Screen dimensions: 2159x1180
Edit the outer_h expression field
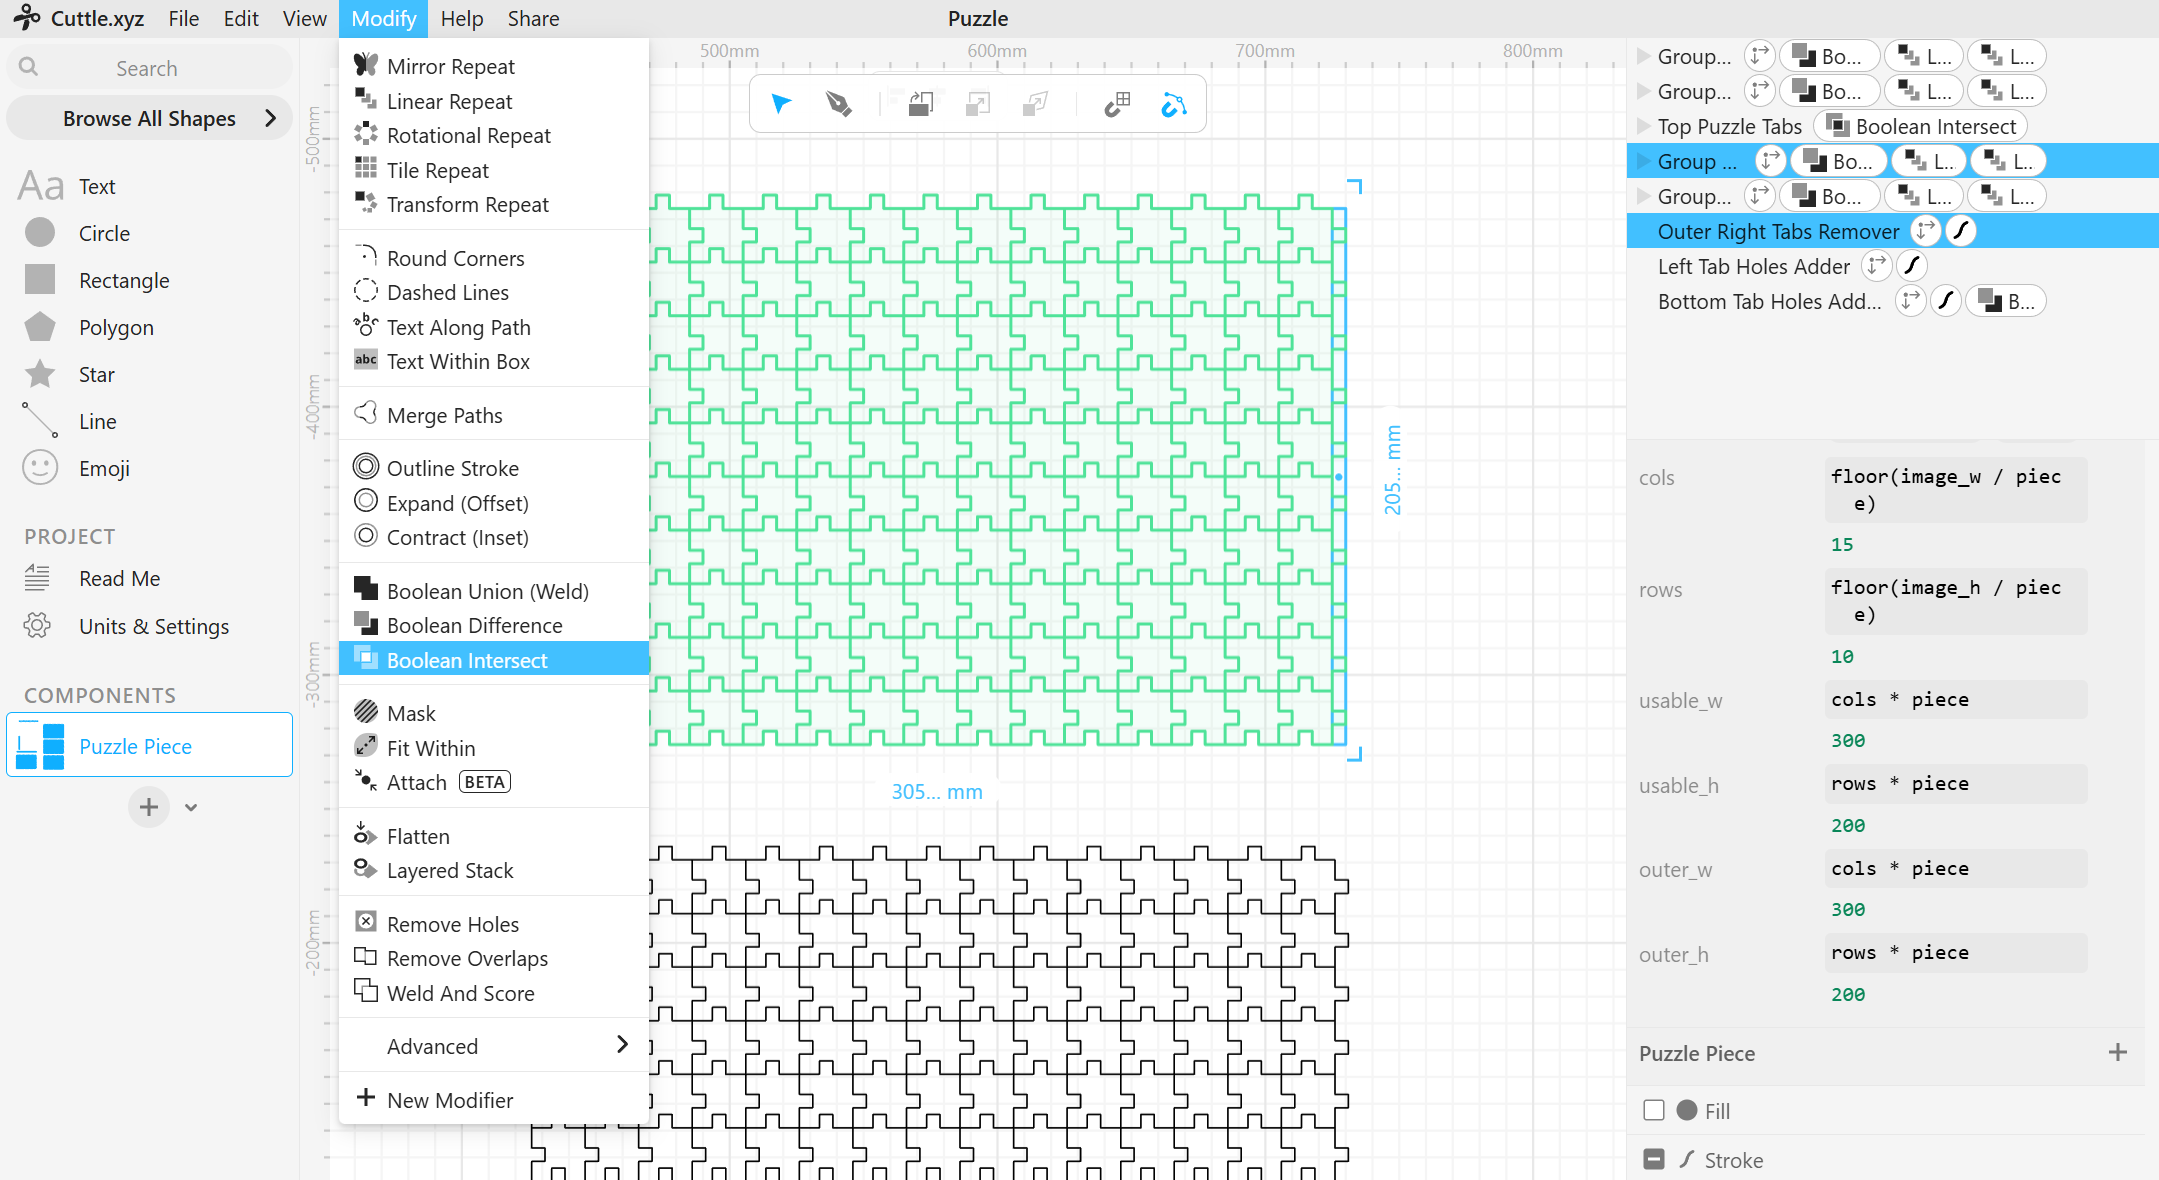click(1955, 952)
